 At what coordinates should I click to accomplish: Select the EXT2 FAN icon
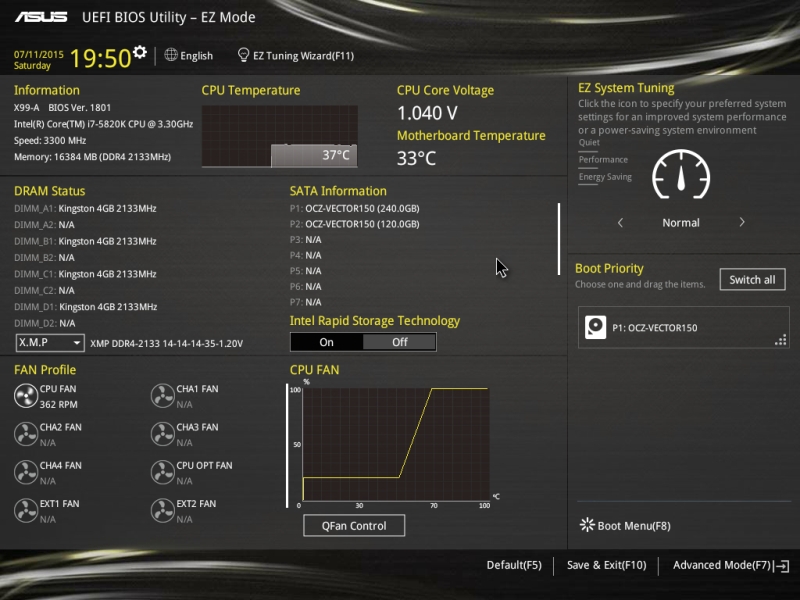coord(163,511)
